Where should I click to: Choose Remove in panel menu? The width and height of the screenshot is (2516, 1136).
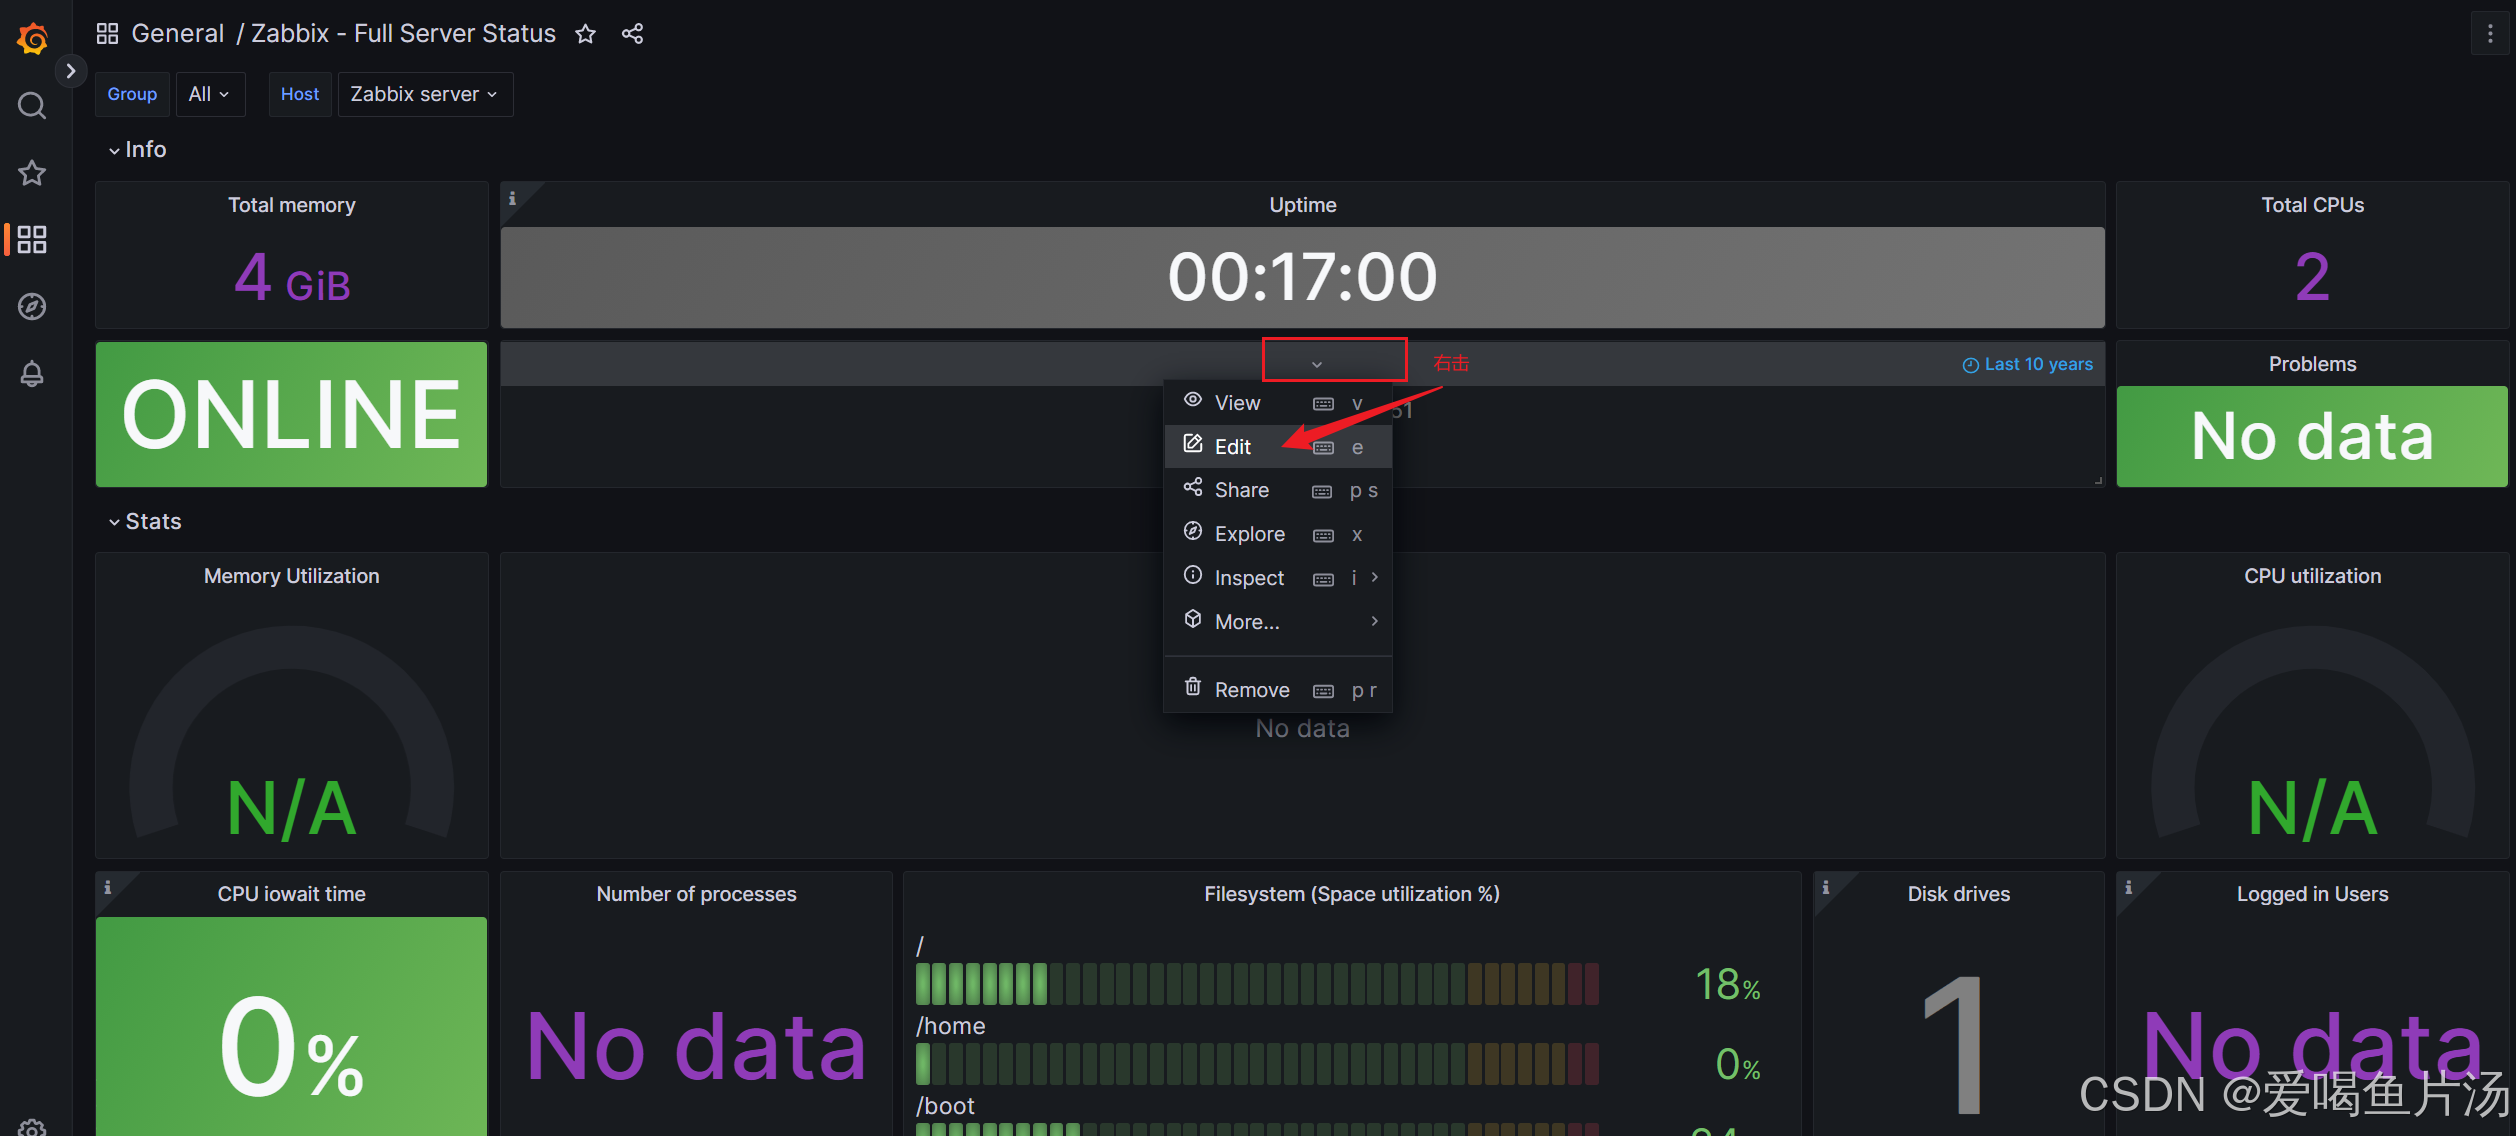(1278, 690)
